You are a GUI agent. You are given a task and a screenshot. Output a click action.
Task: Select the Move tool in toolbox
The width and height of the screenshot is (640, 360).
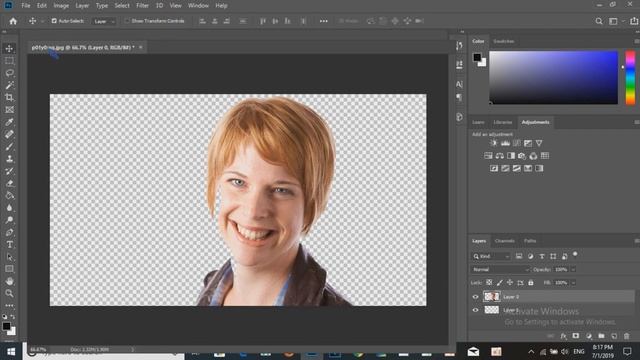(9, 49)
